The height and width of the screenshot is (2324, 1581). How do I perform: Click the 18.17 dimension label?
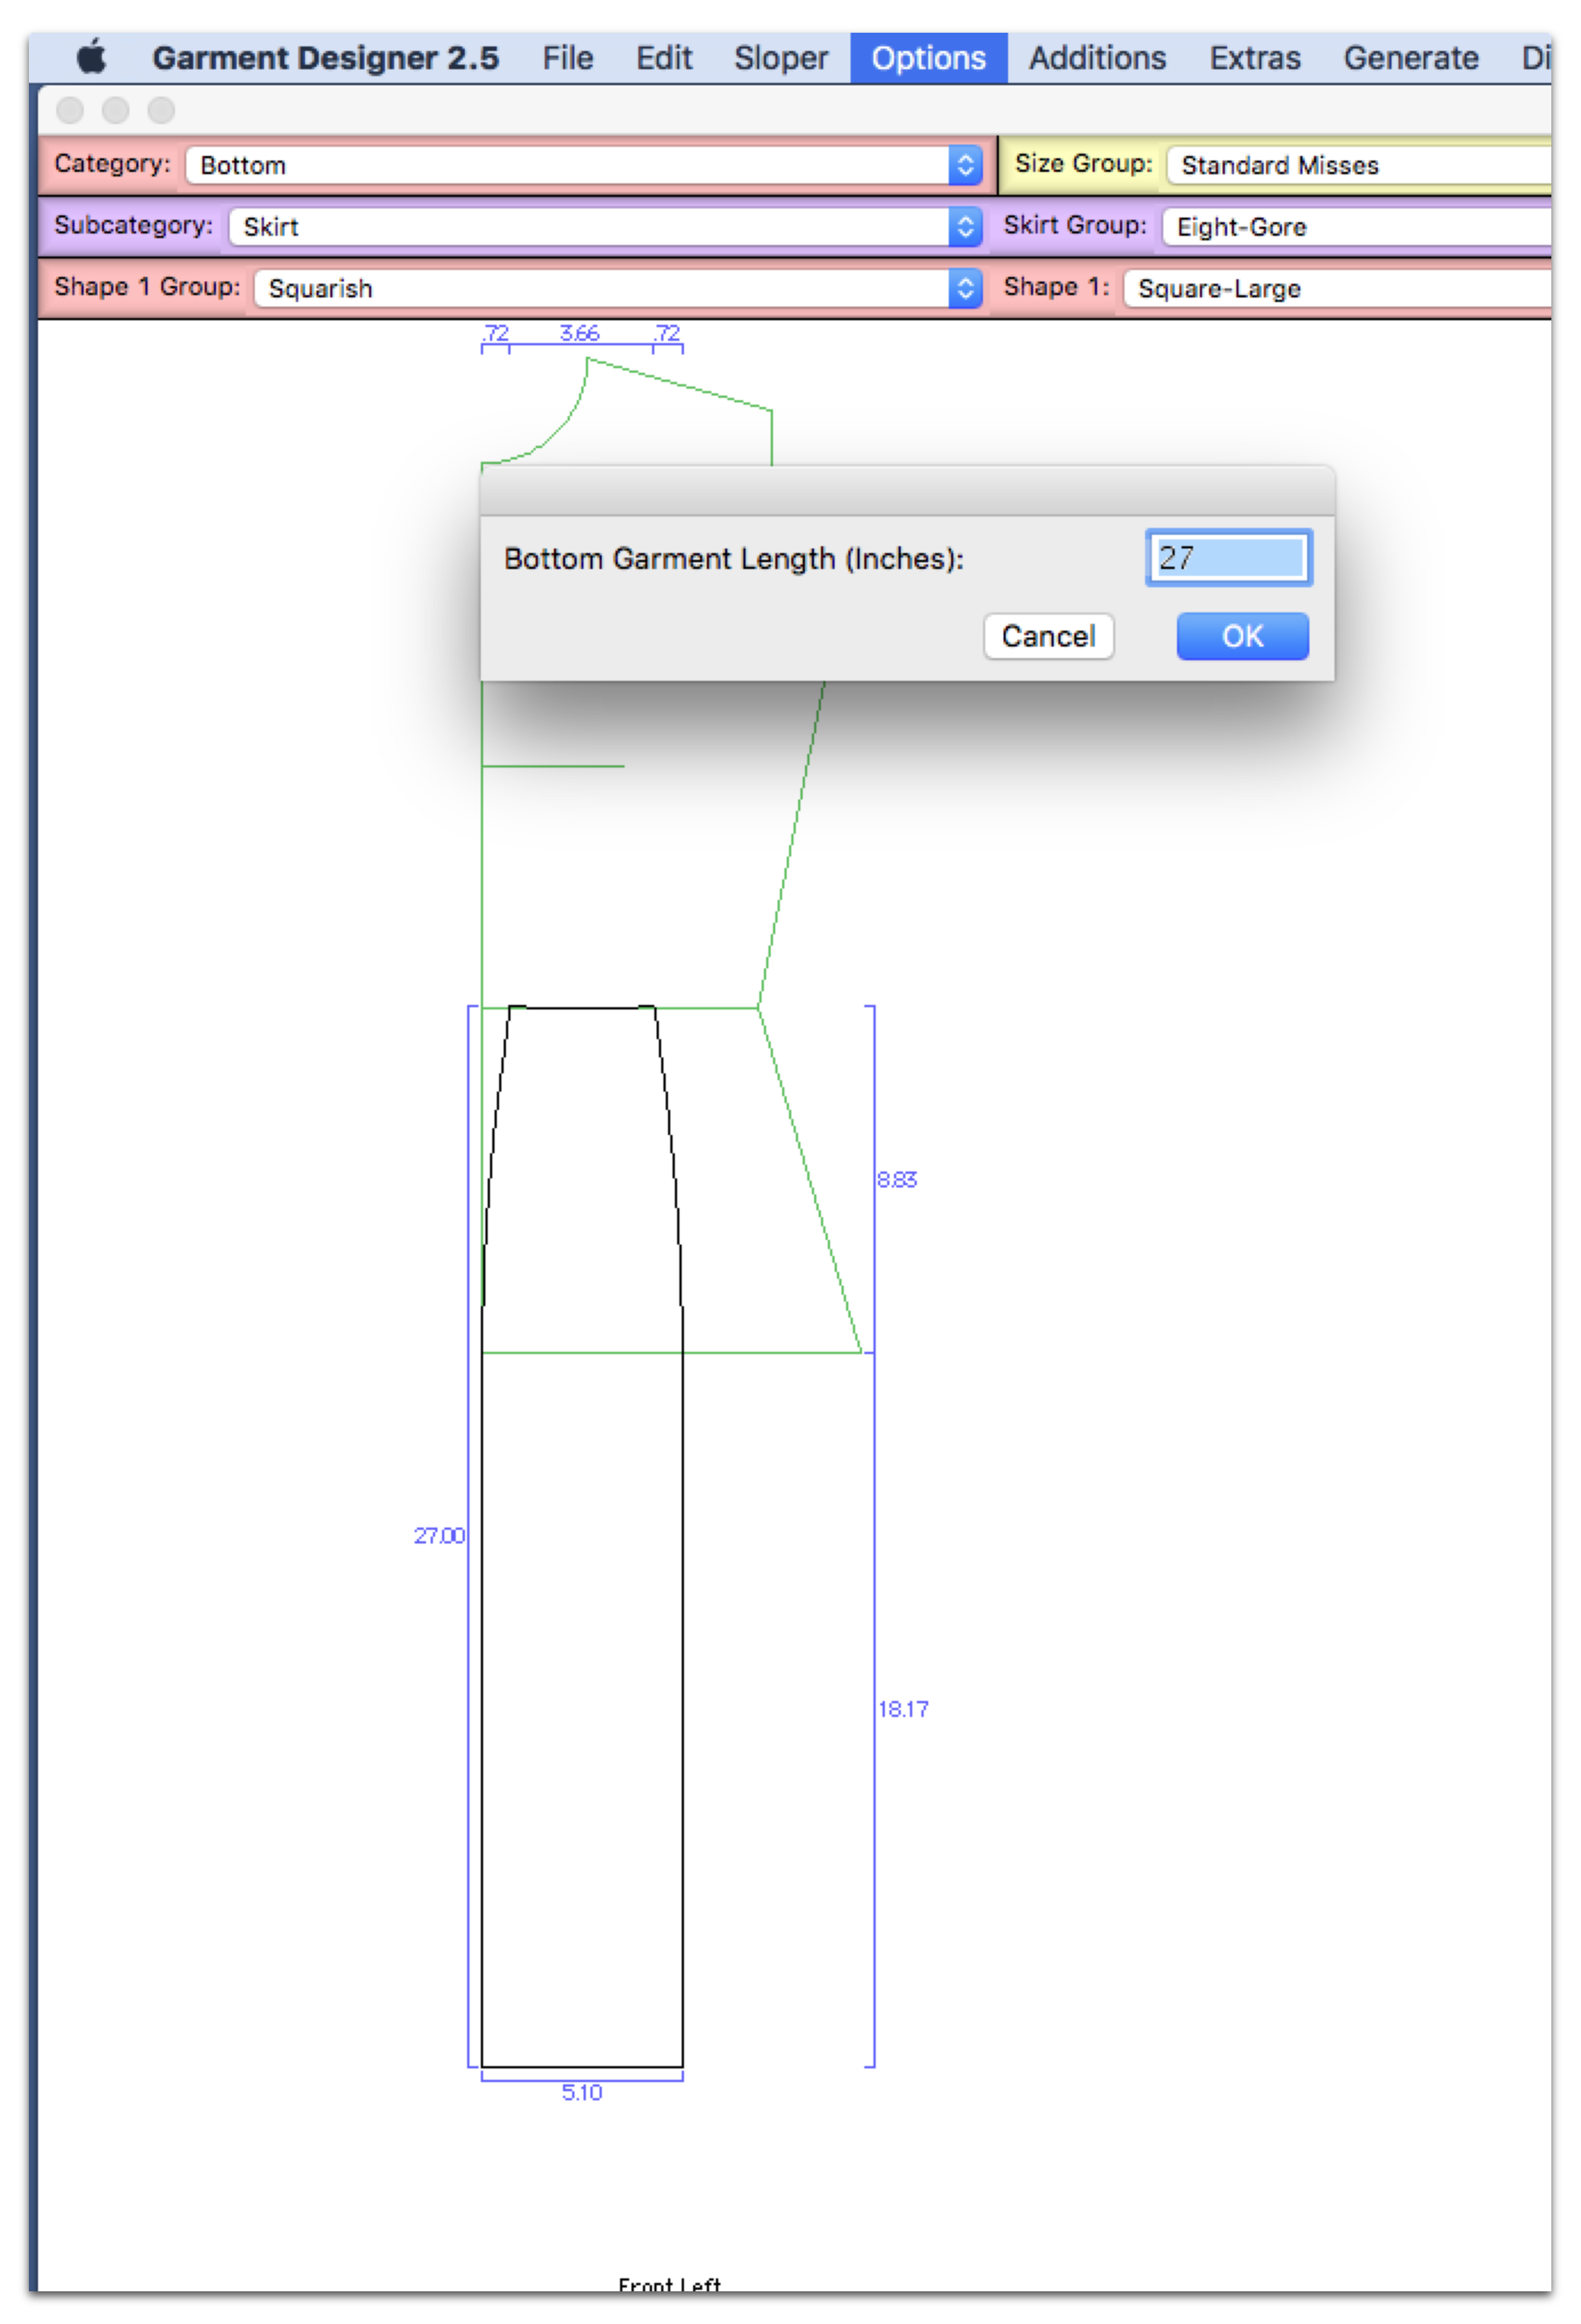click(x=903, y=1709)
